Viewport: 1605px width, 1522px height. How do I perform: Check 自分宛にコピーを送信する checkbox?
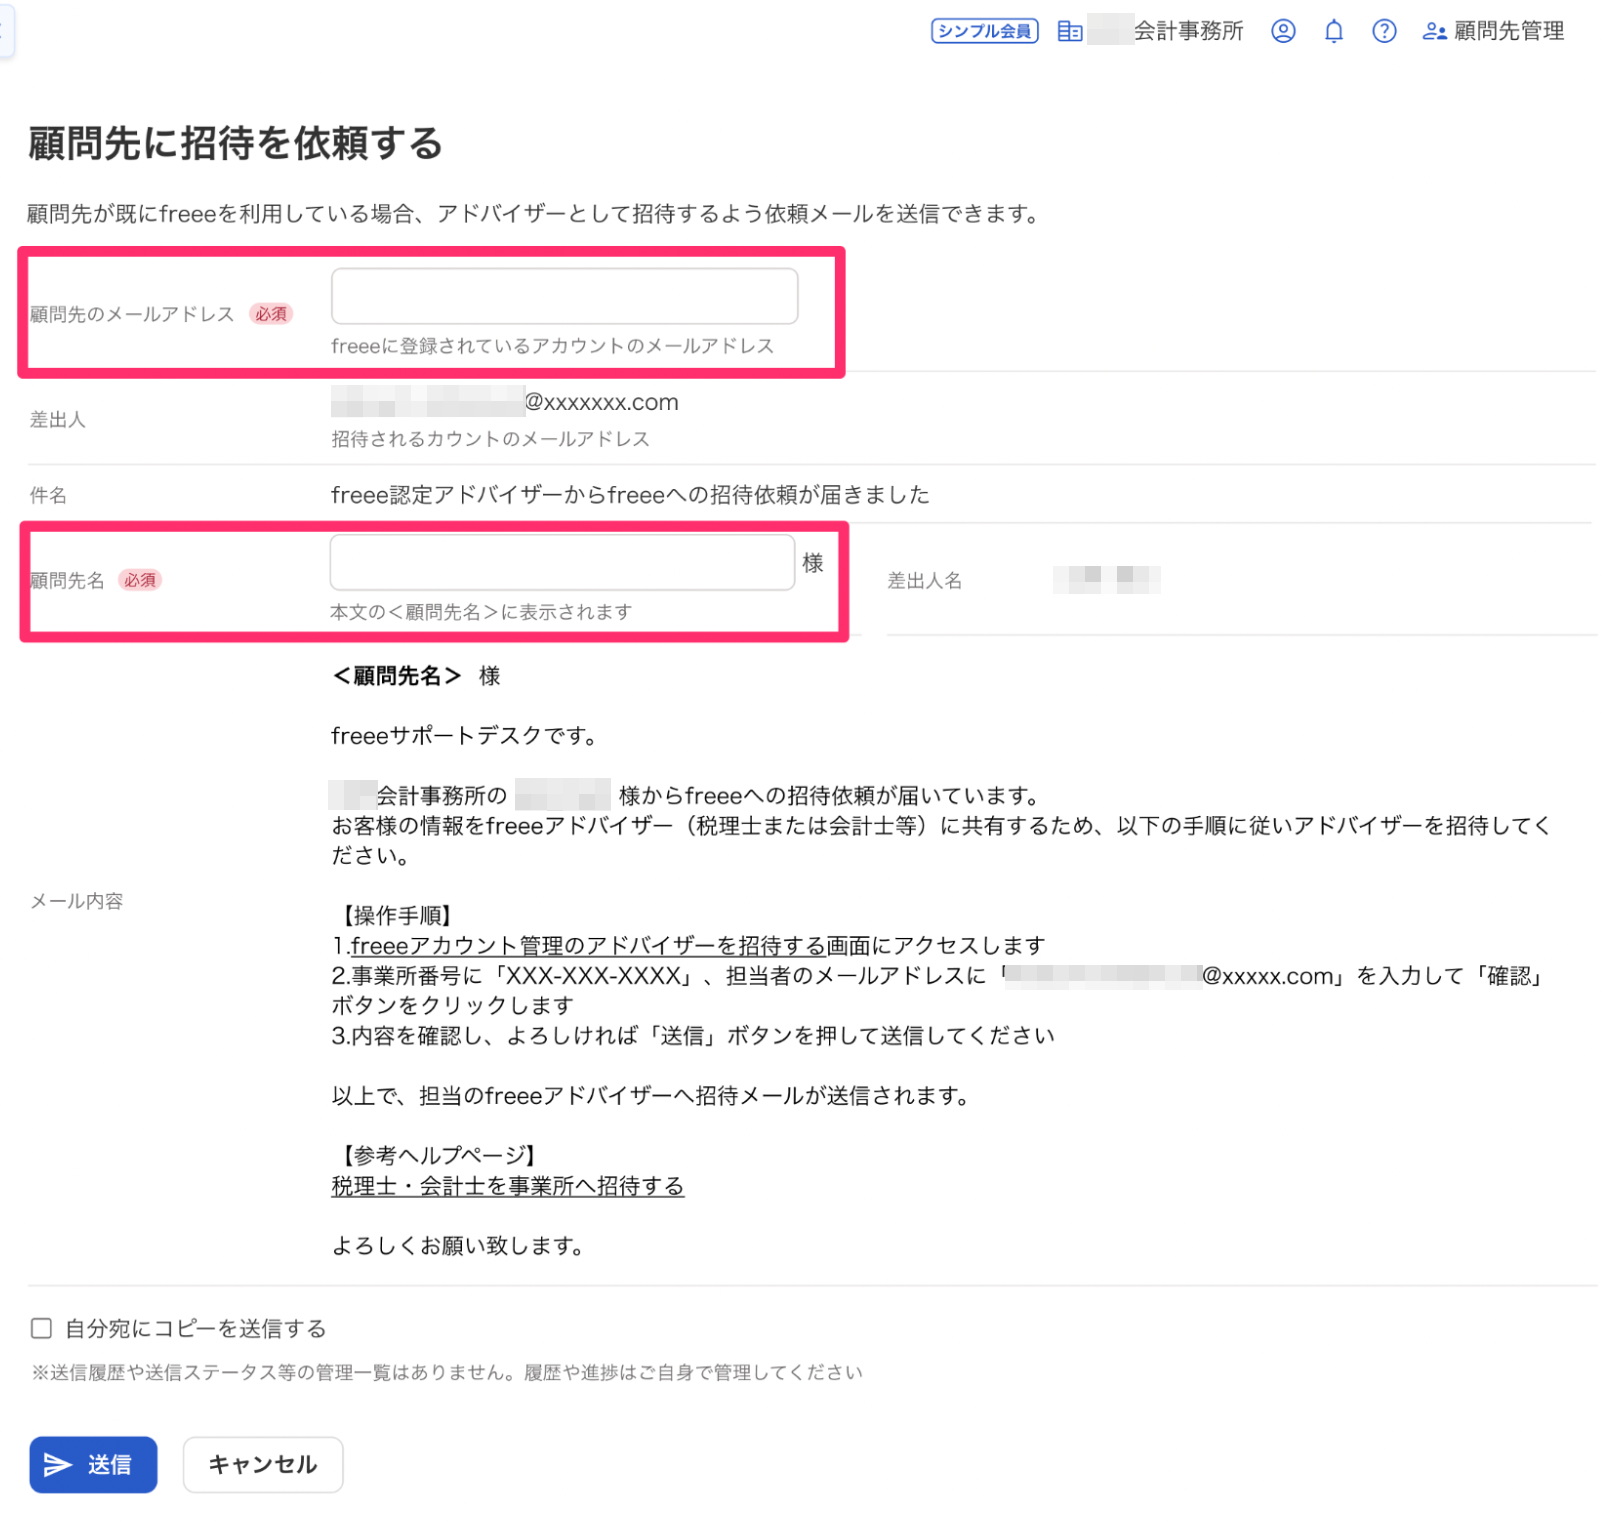(x=41, y=1328)
